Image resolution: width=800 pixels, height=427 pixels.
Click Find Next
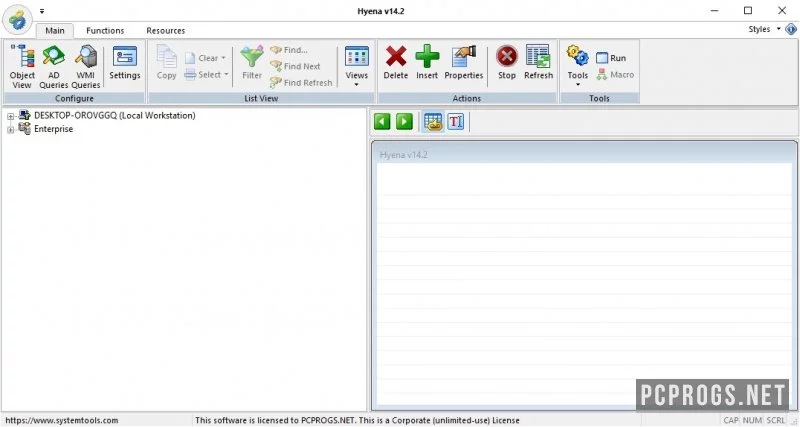[295, 66]
